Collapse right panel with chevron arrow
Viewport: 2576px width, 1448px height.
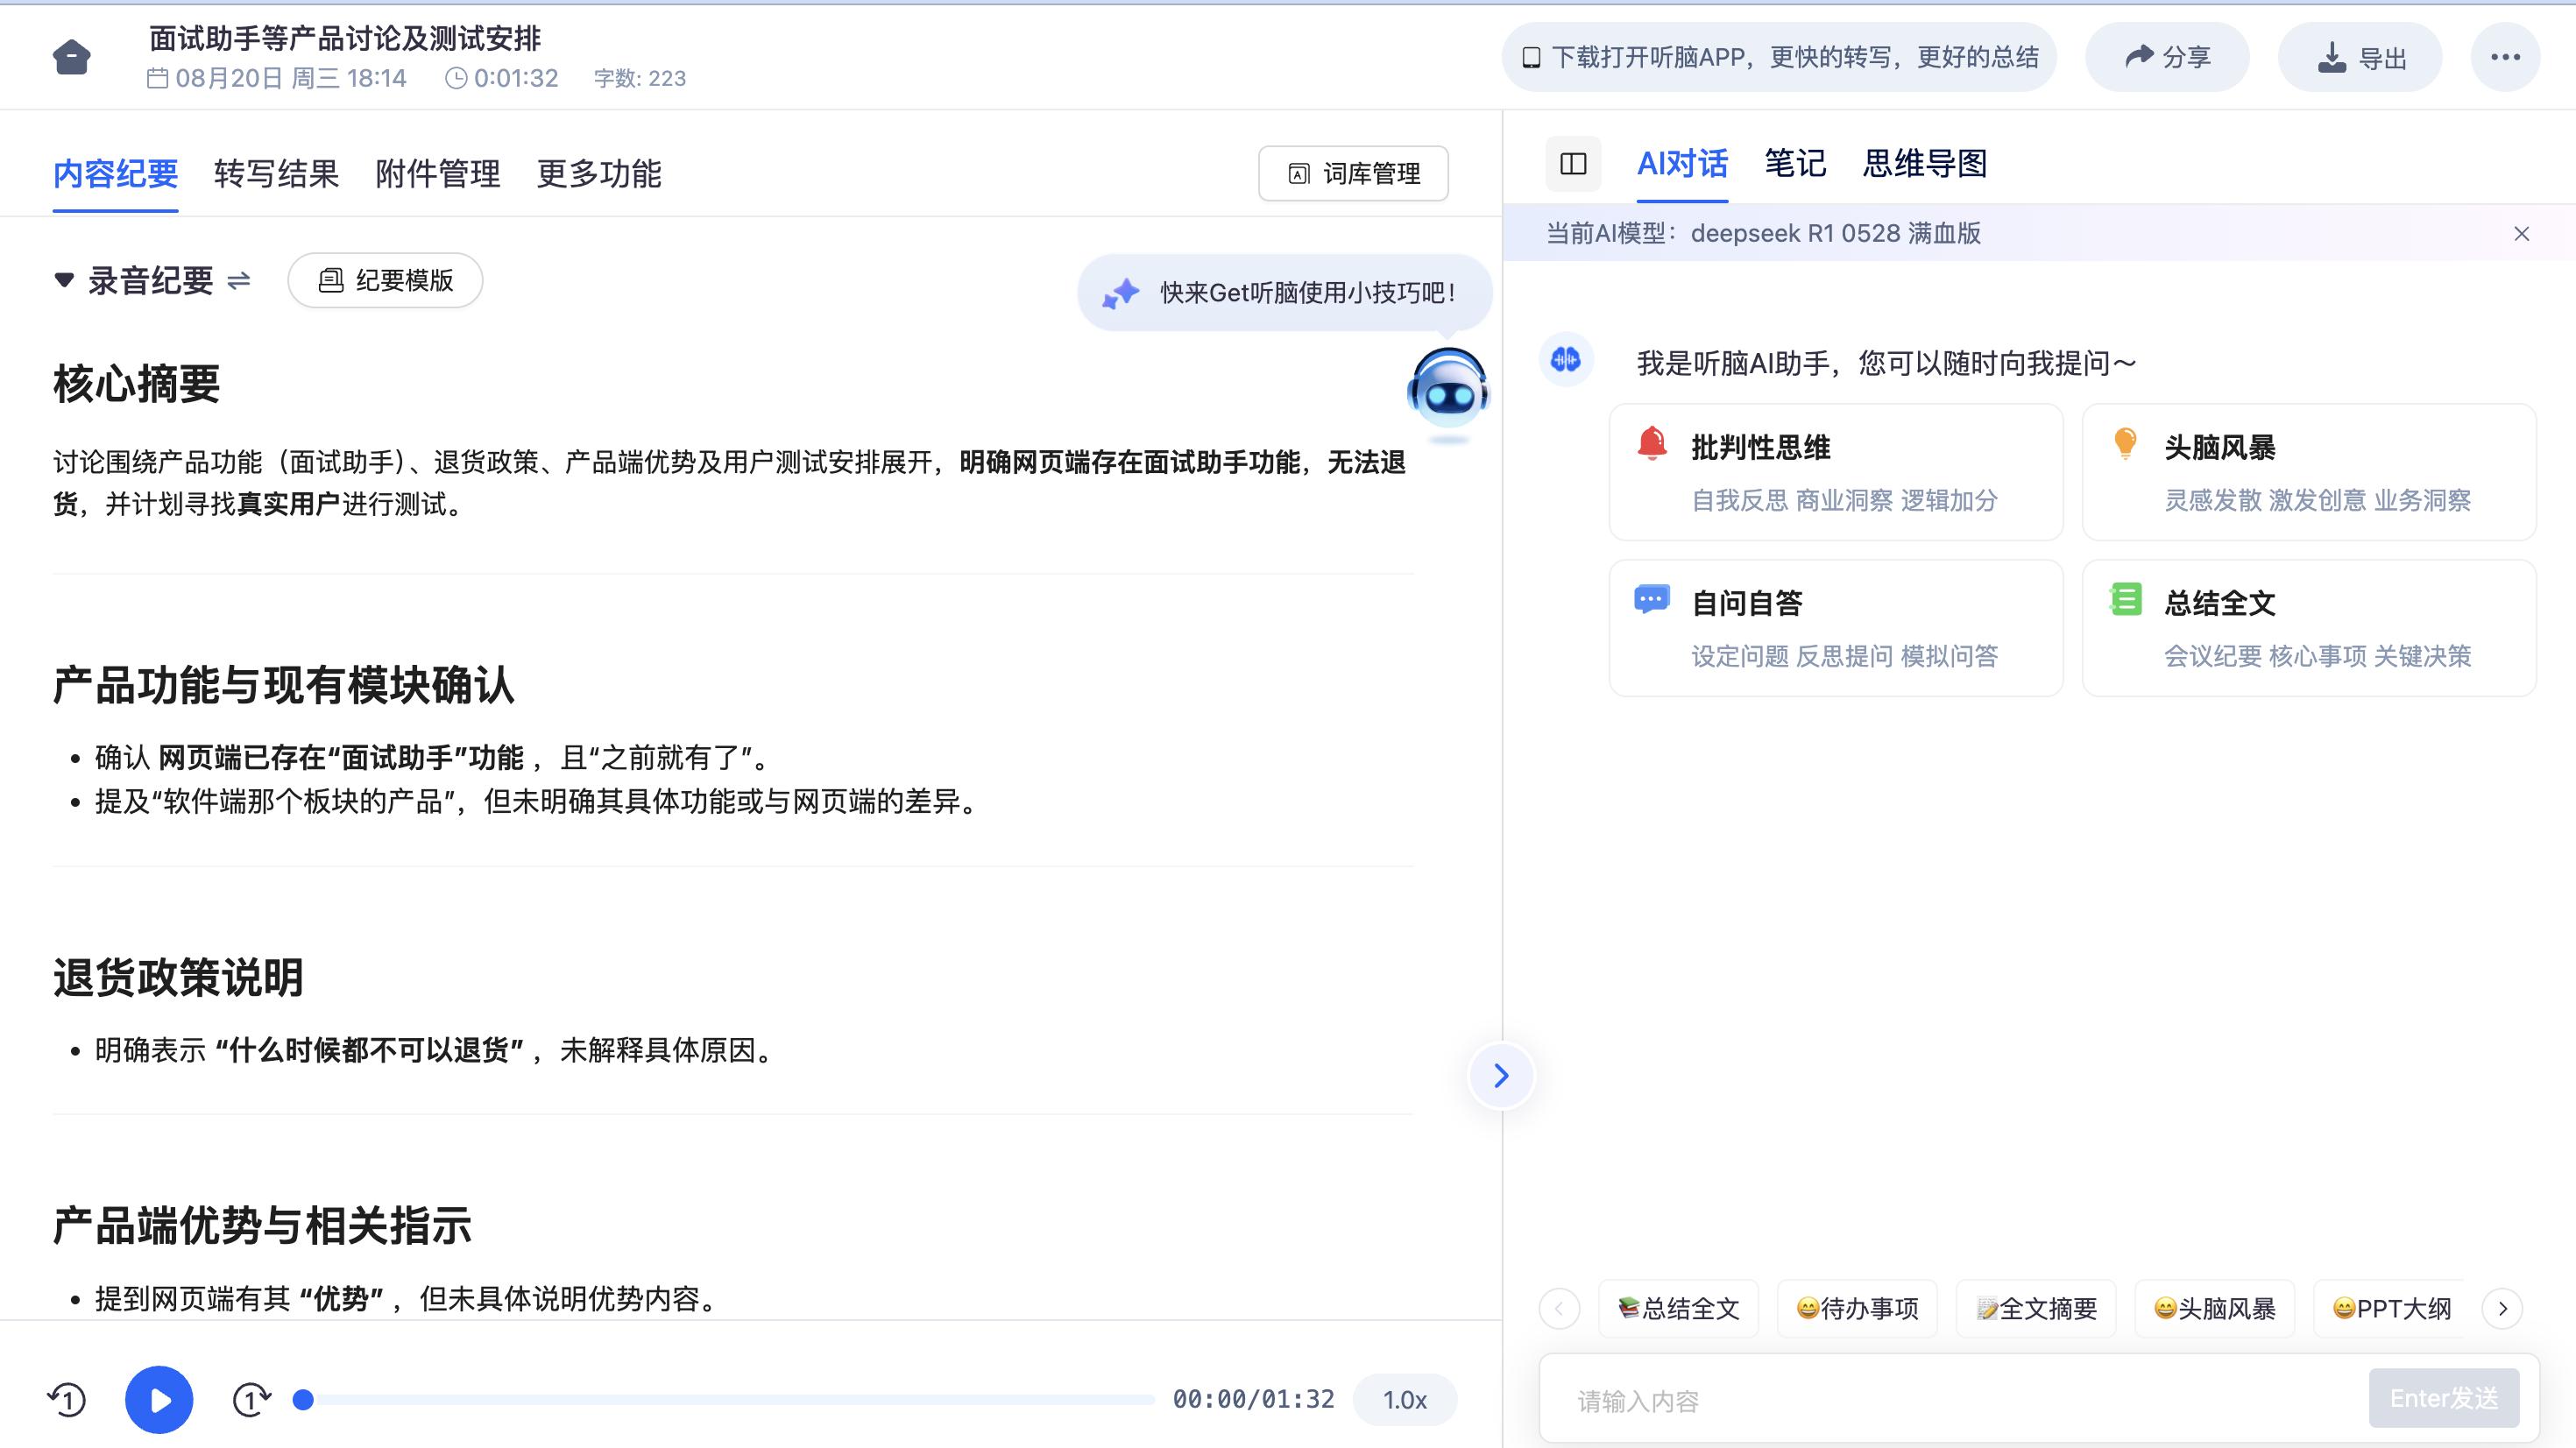(x=1500, y=1076)
